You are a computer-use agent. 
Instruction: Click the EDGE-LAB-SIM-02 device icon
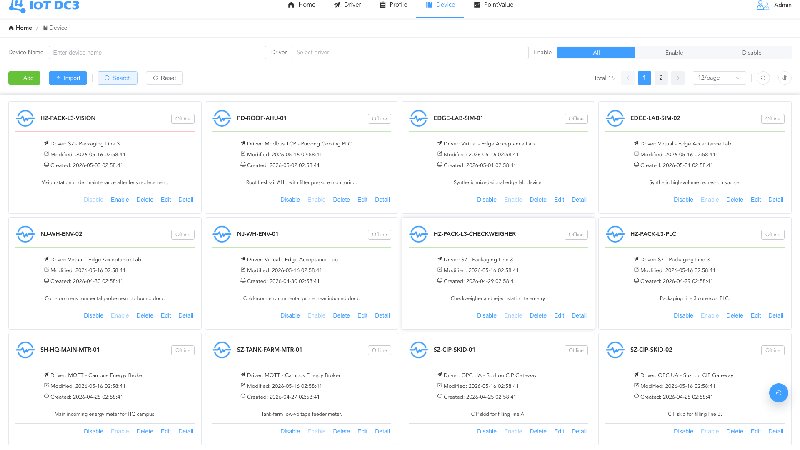615,118
